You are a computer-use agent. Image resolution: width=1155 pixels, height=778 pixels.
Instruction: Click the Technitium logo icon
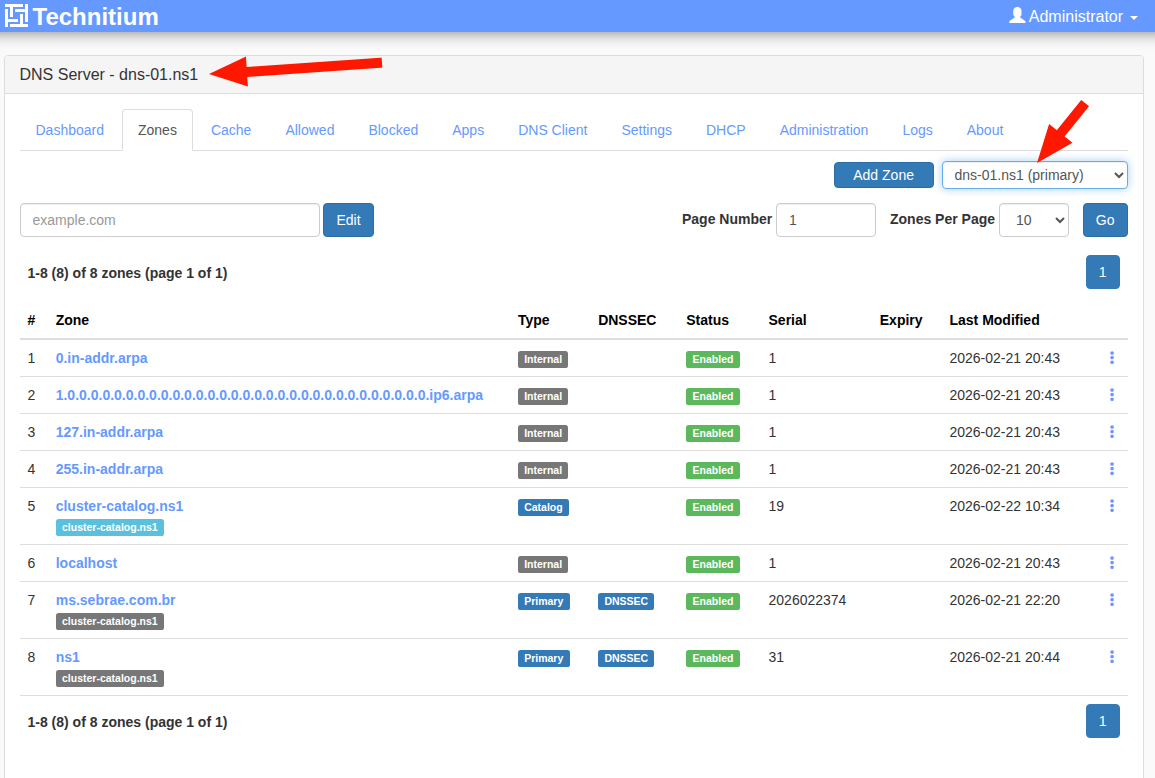(x=16, y=16)
